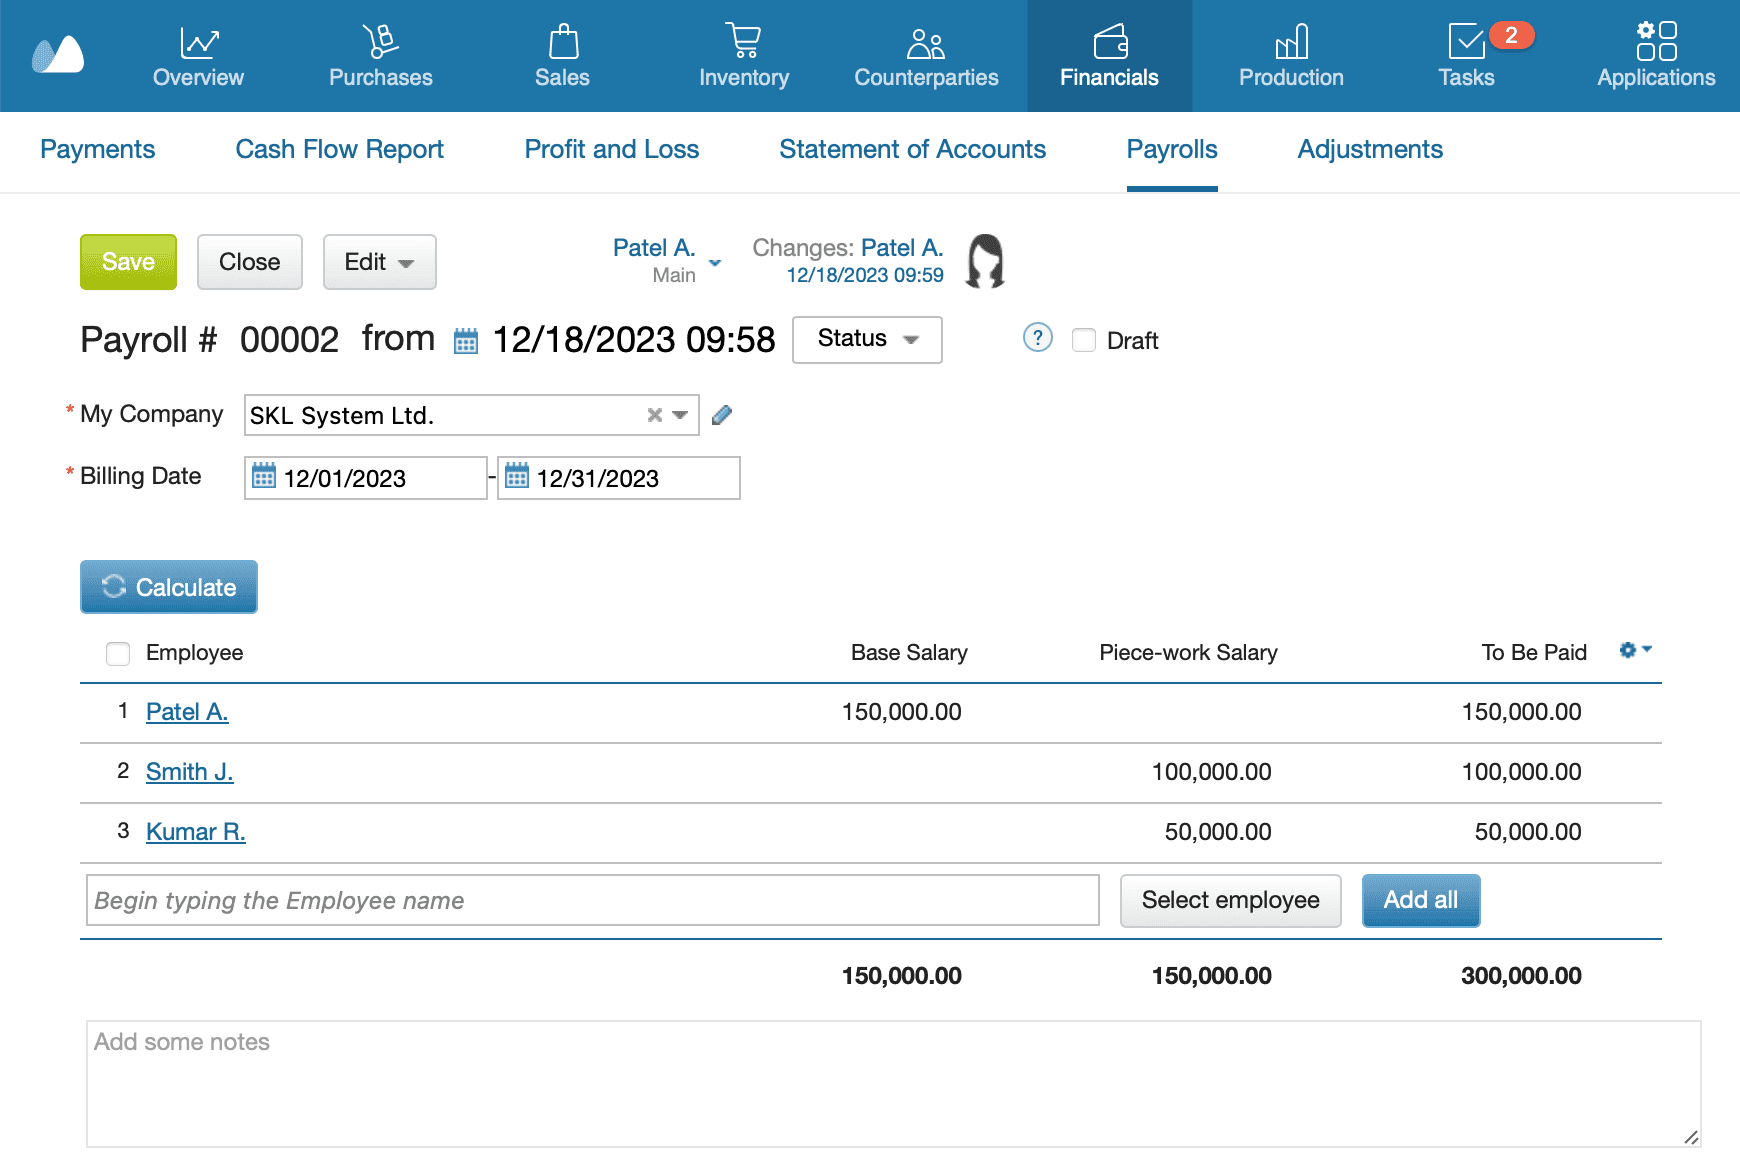Open the Counterparties people icon
Image resolution: width=1740 pixels, height=1168 pixels.
point(925,43)
